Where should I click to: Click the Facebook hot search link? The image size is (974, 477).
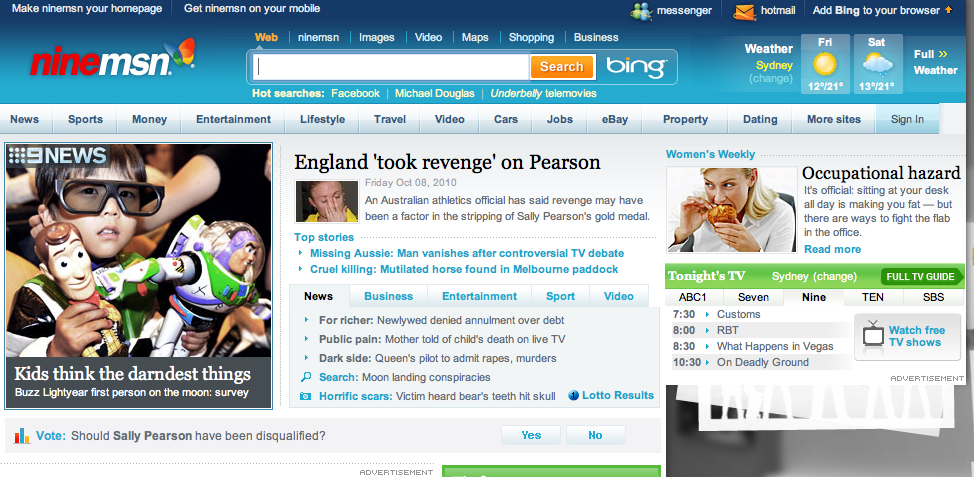pos(355,93)
